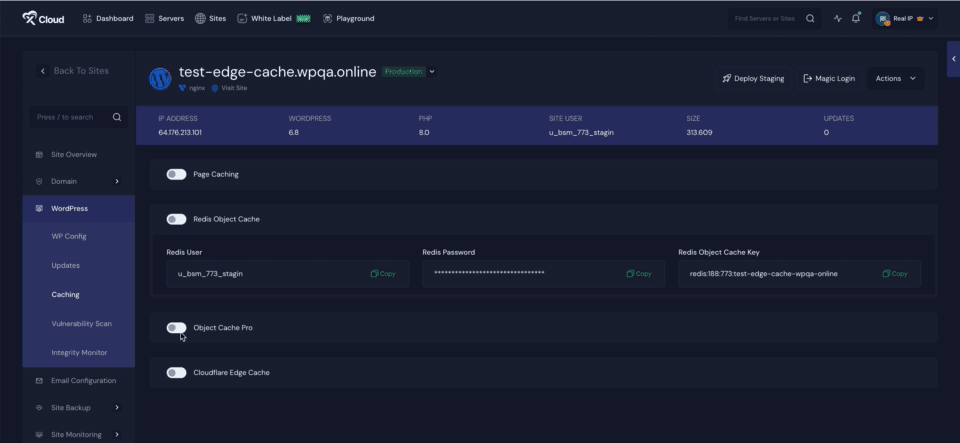Select Vulnerability Scan in the sidebar

81,323
